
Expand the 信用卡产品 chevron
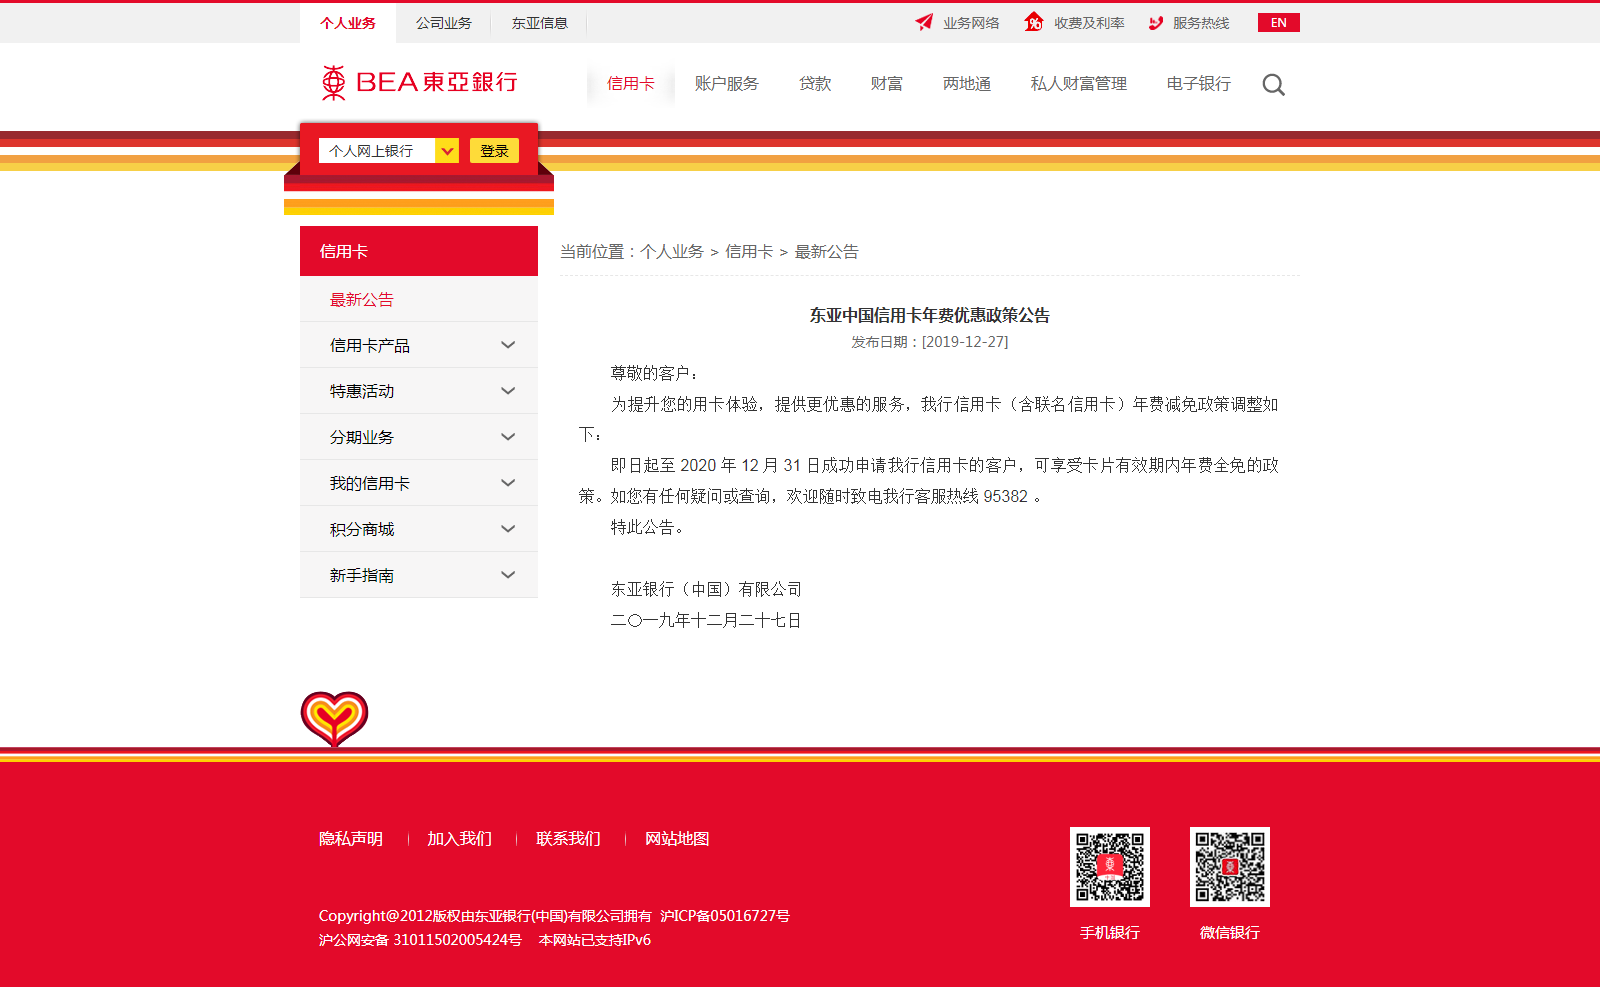(x=508, y=345)
